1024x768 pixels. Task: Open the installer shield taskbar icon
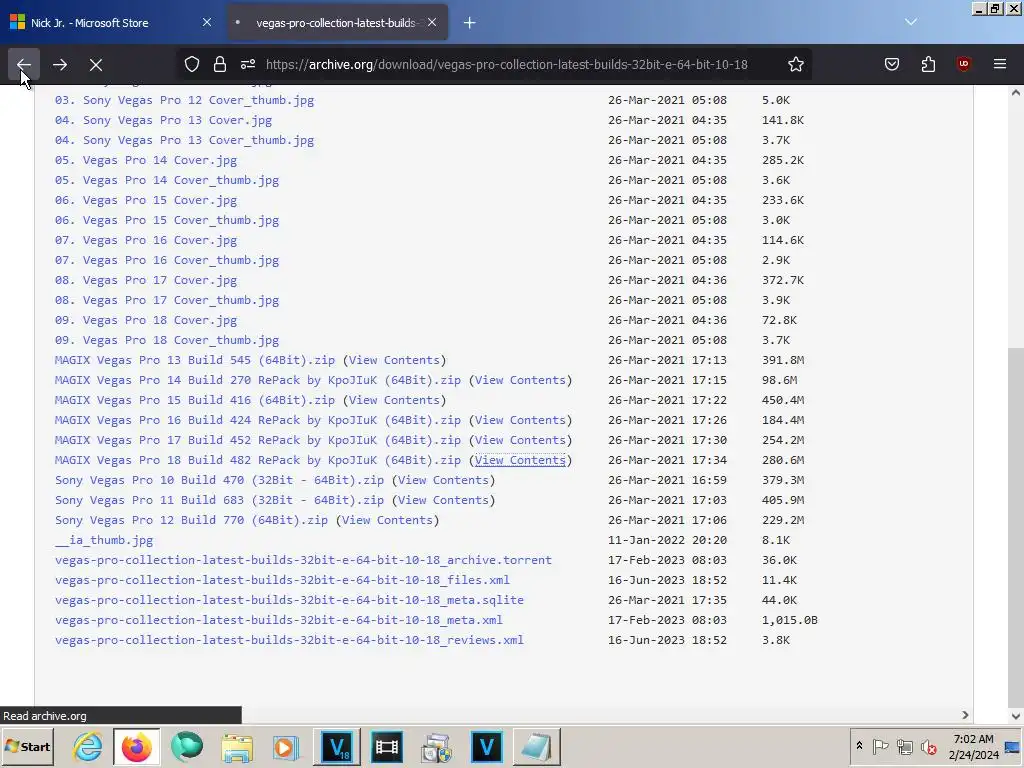(x=436, y=747)
